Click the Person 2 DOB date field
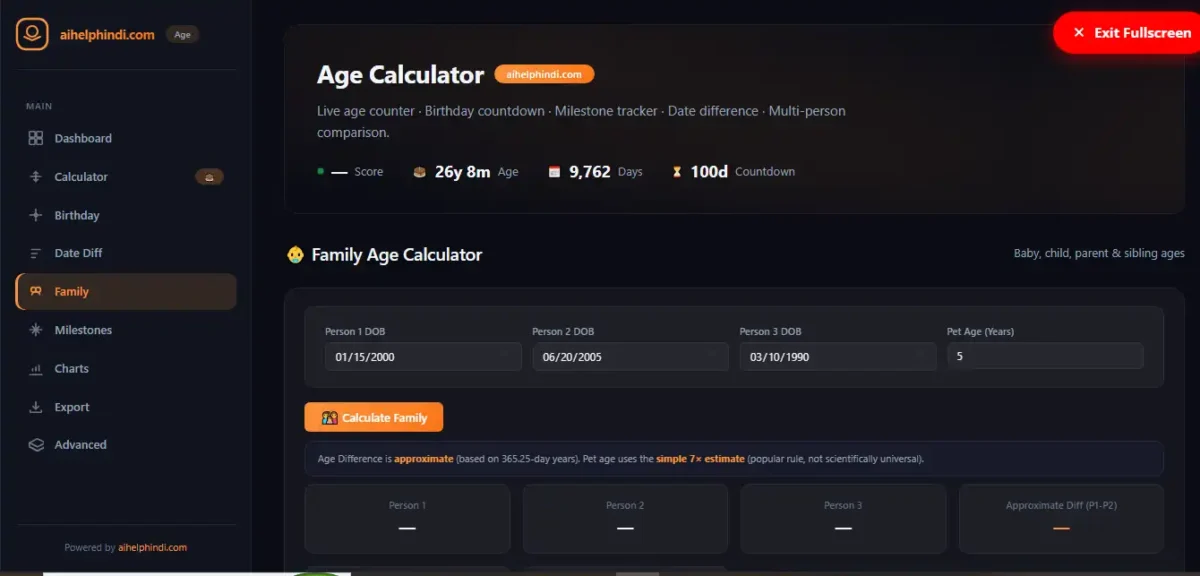The width and height of the screenshot is (1200, 576). pyautogui.click(x=631, y=356)
